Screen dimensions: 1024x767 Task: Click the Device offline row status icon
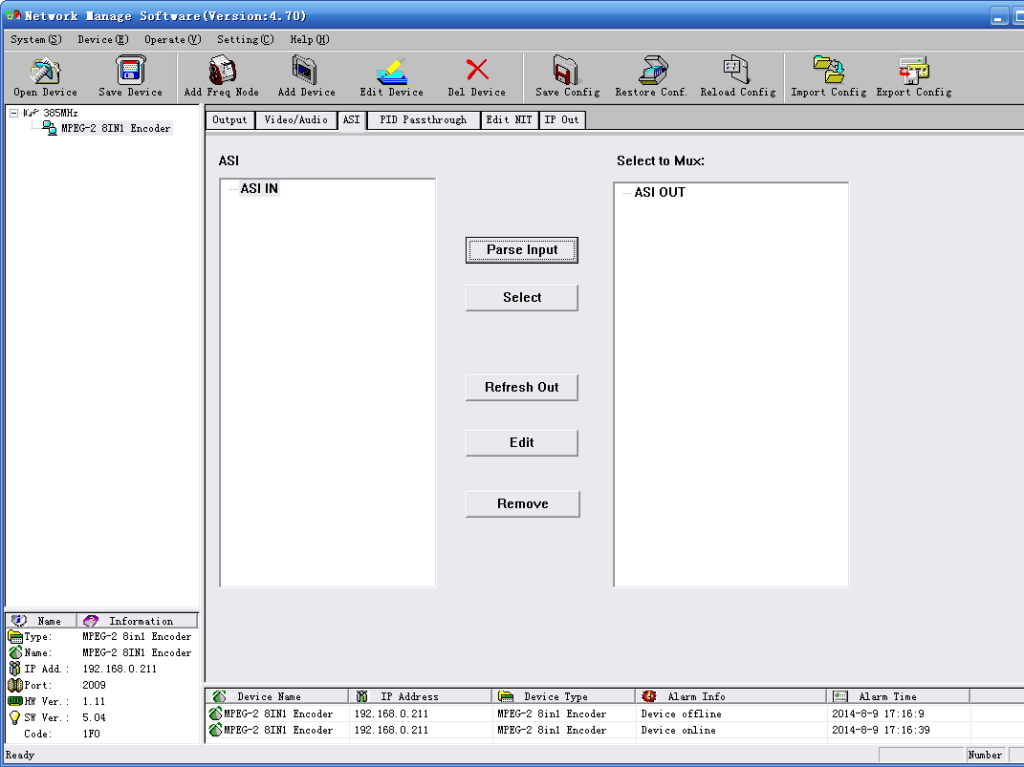pos(215,713)
